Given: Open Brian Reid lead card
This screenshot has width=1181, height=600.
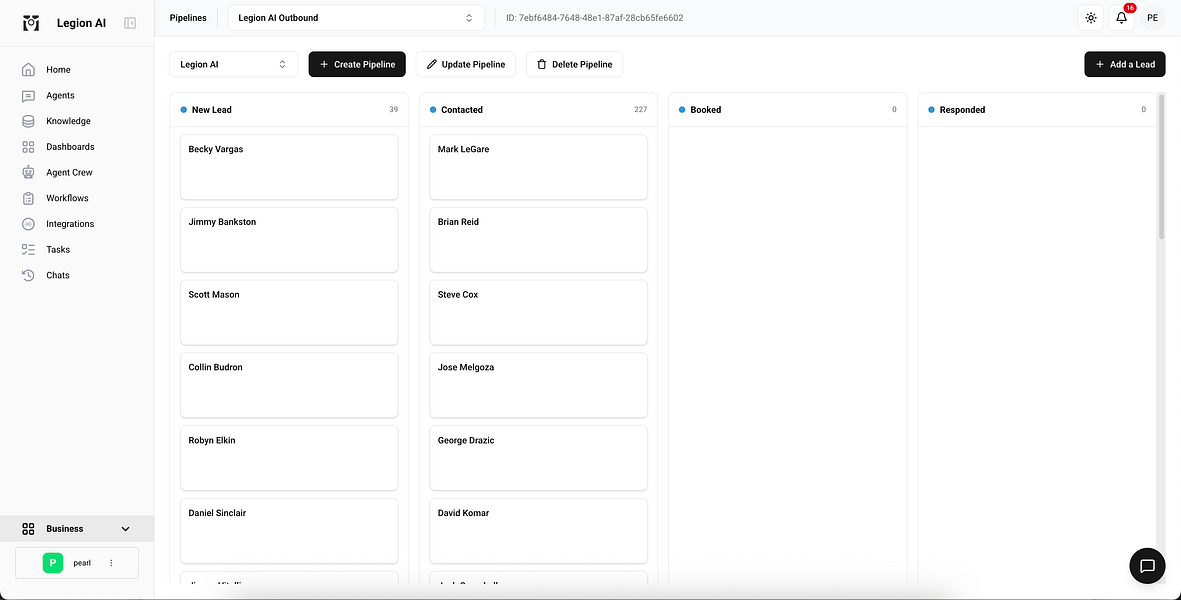Looking at the screenshot, I should 539,240.
